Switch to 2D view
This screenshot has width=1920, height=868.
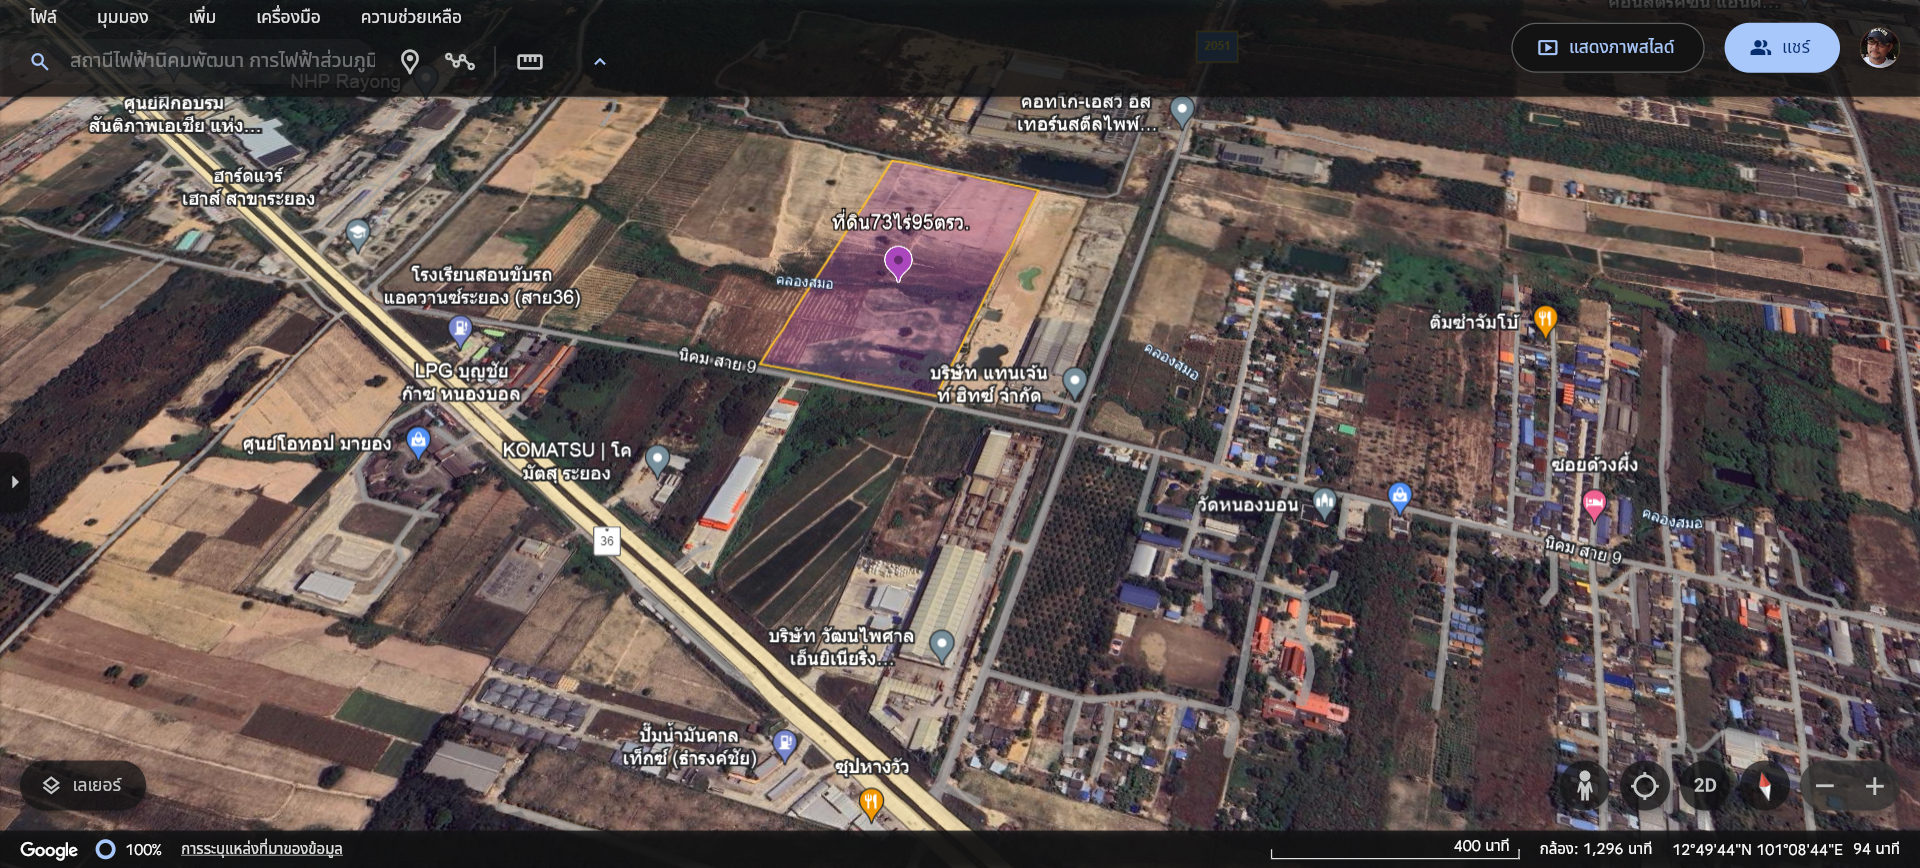coord(1705,786)
